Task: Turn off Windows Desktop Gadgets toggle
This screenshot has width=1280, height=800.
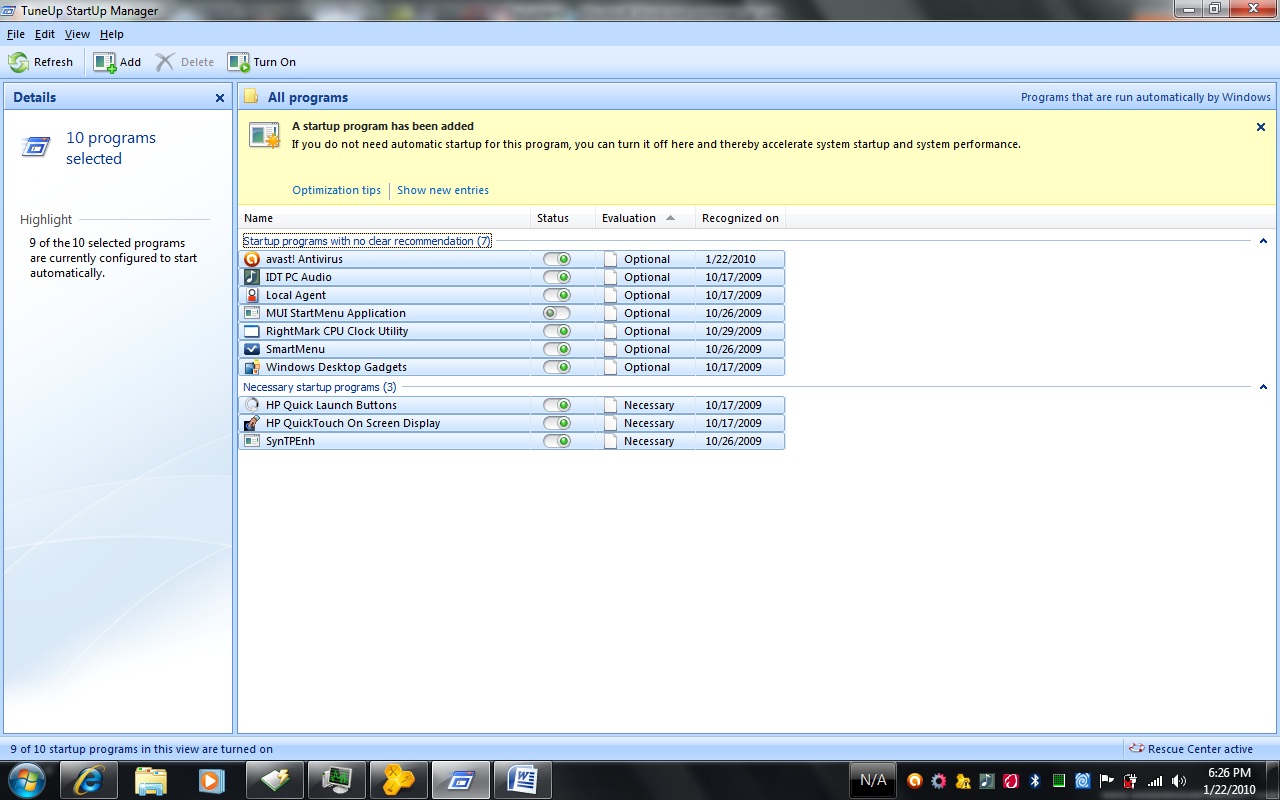Action: [x=557, y=367]
